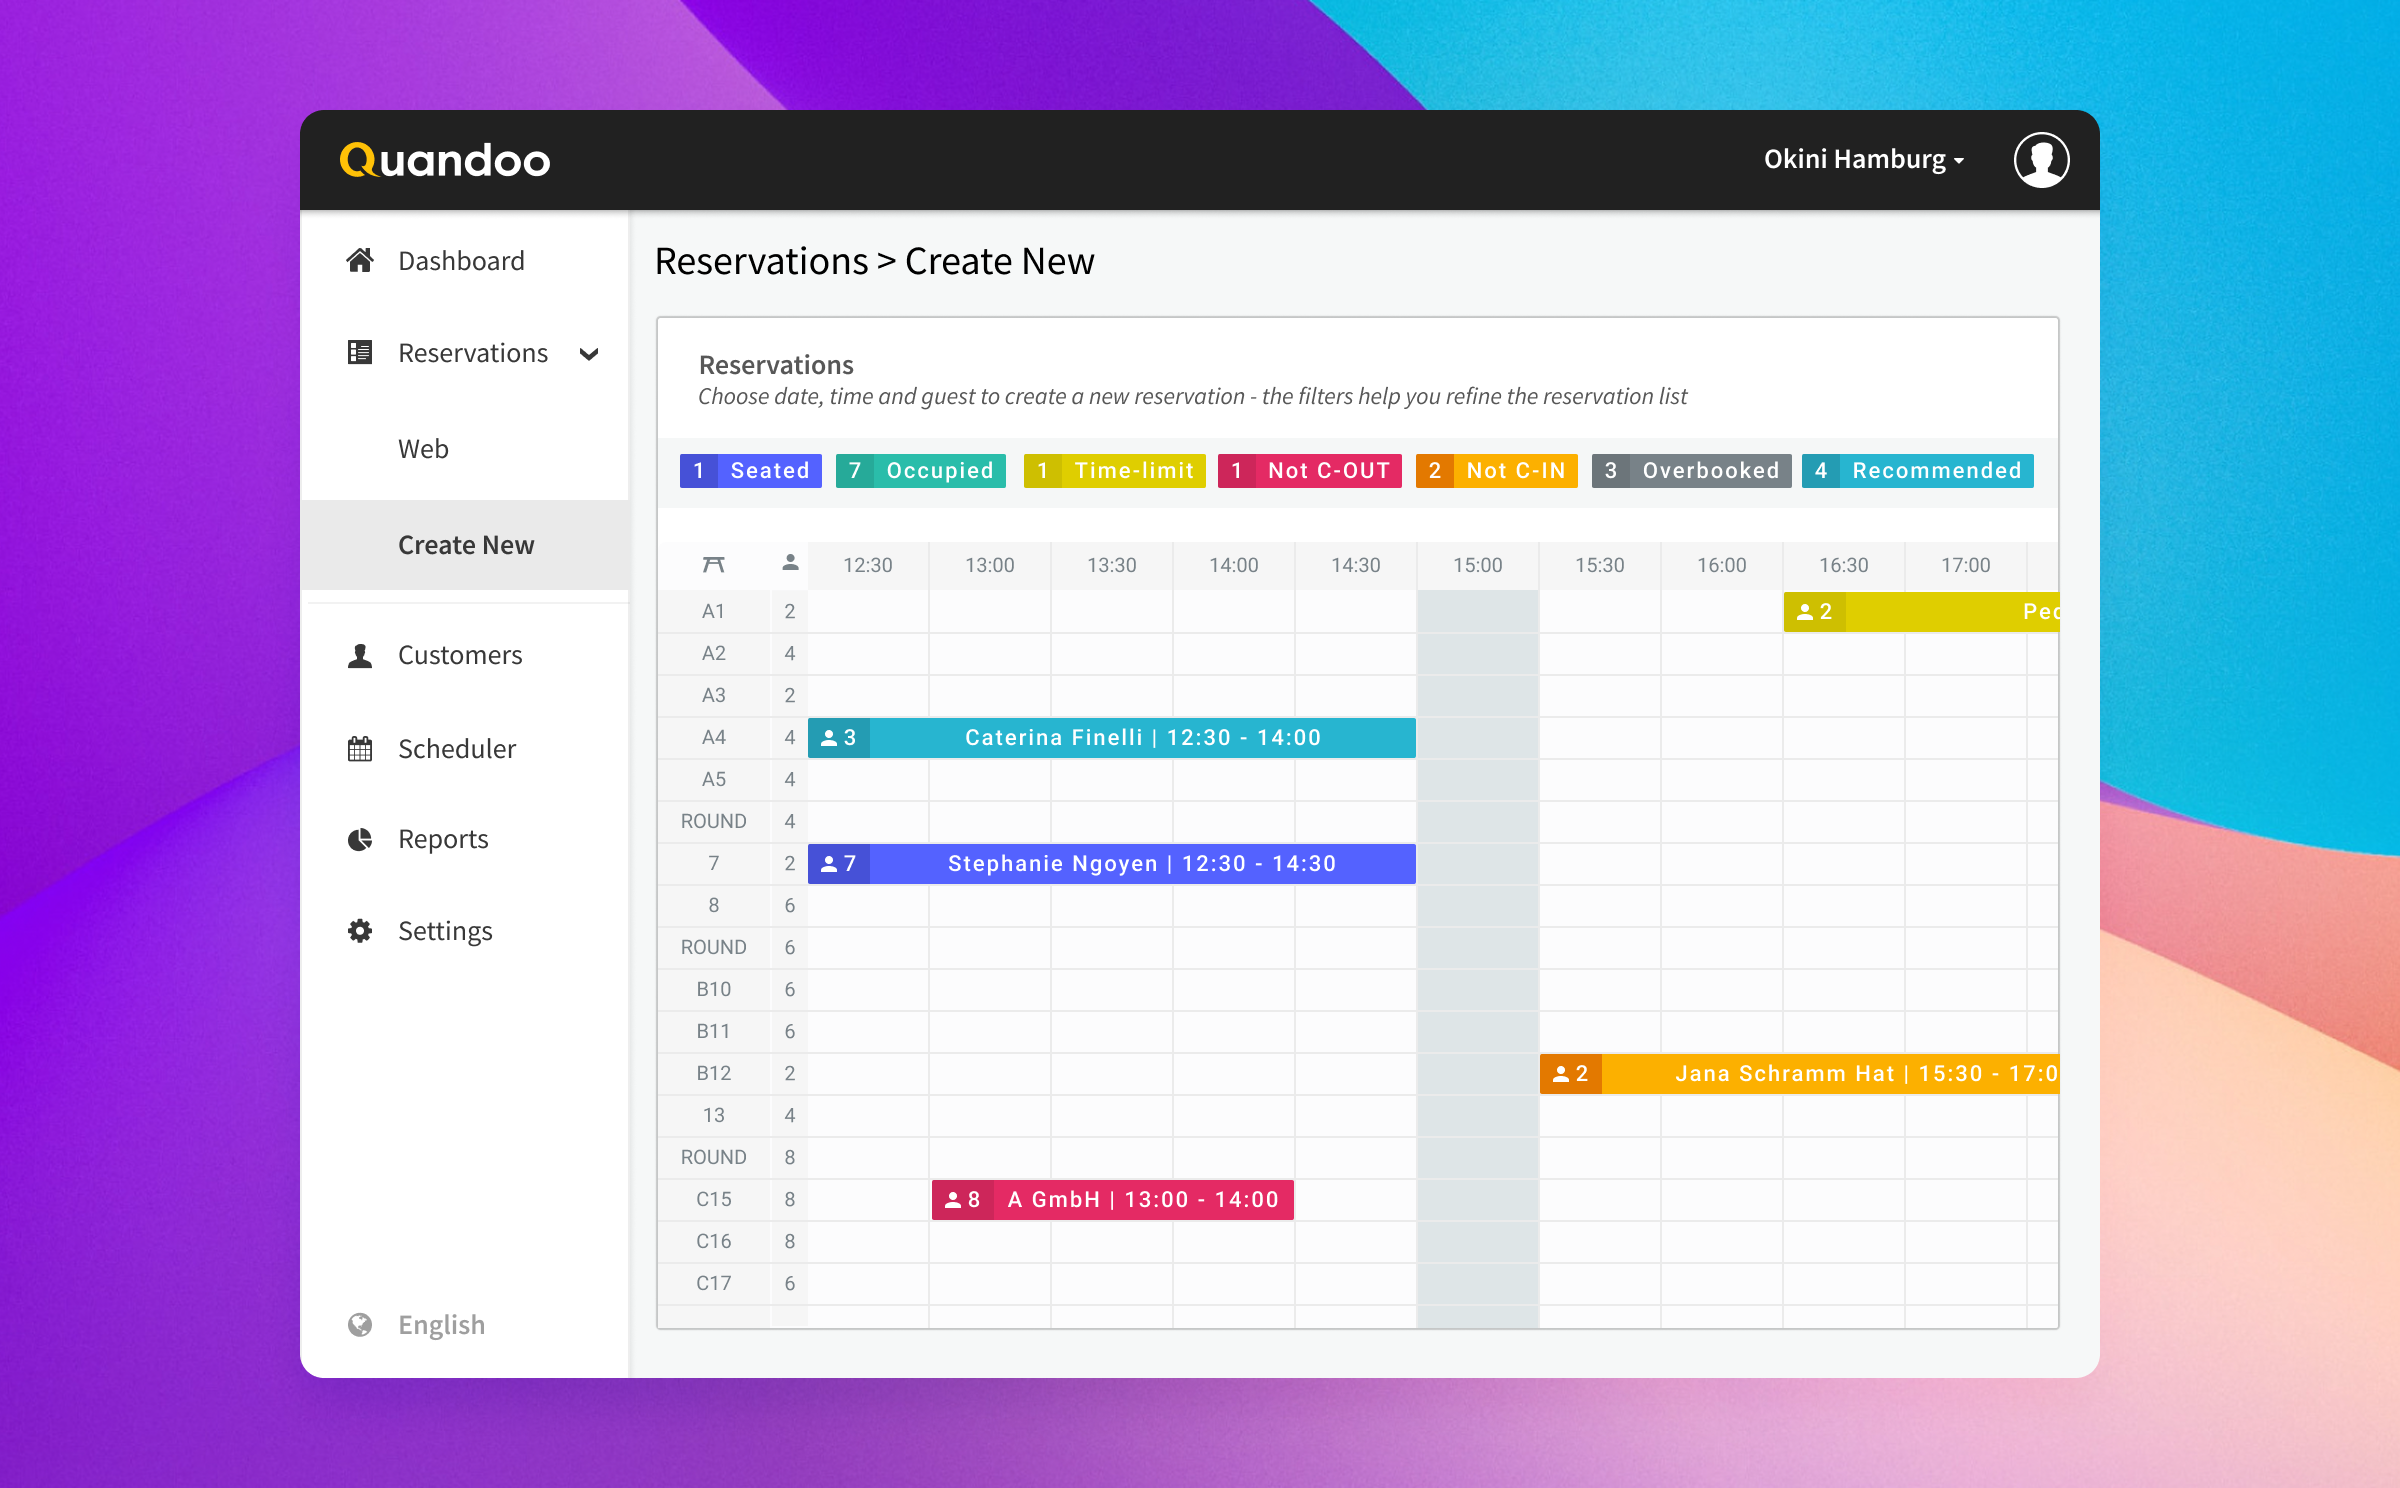This screenshot has width=2400, height=1488.
Task: Change language from English
Action: [441, 1325]
